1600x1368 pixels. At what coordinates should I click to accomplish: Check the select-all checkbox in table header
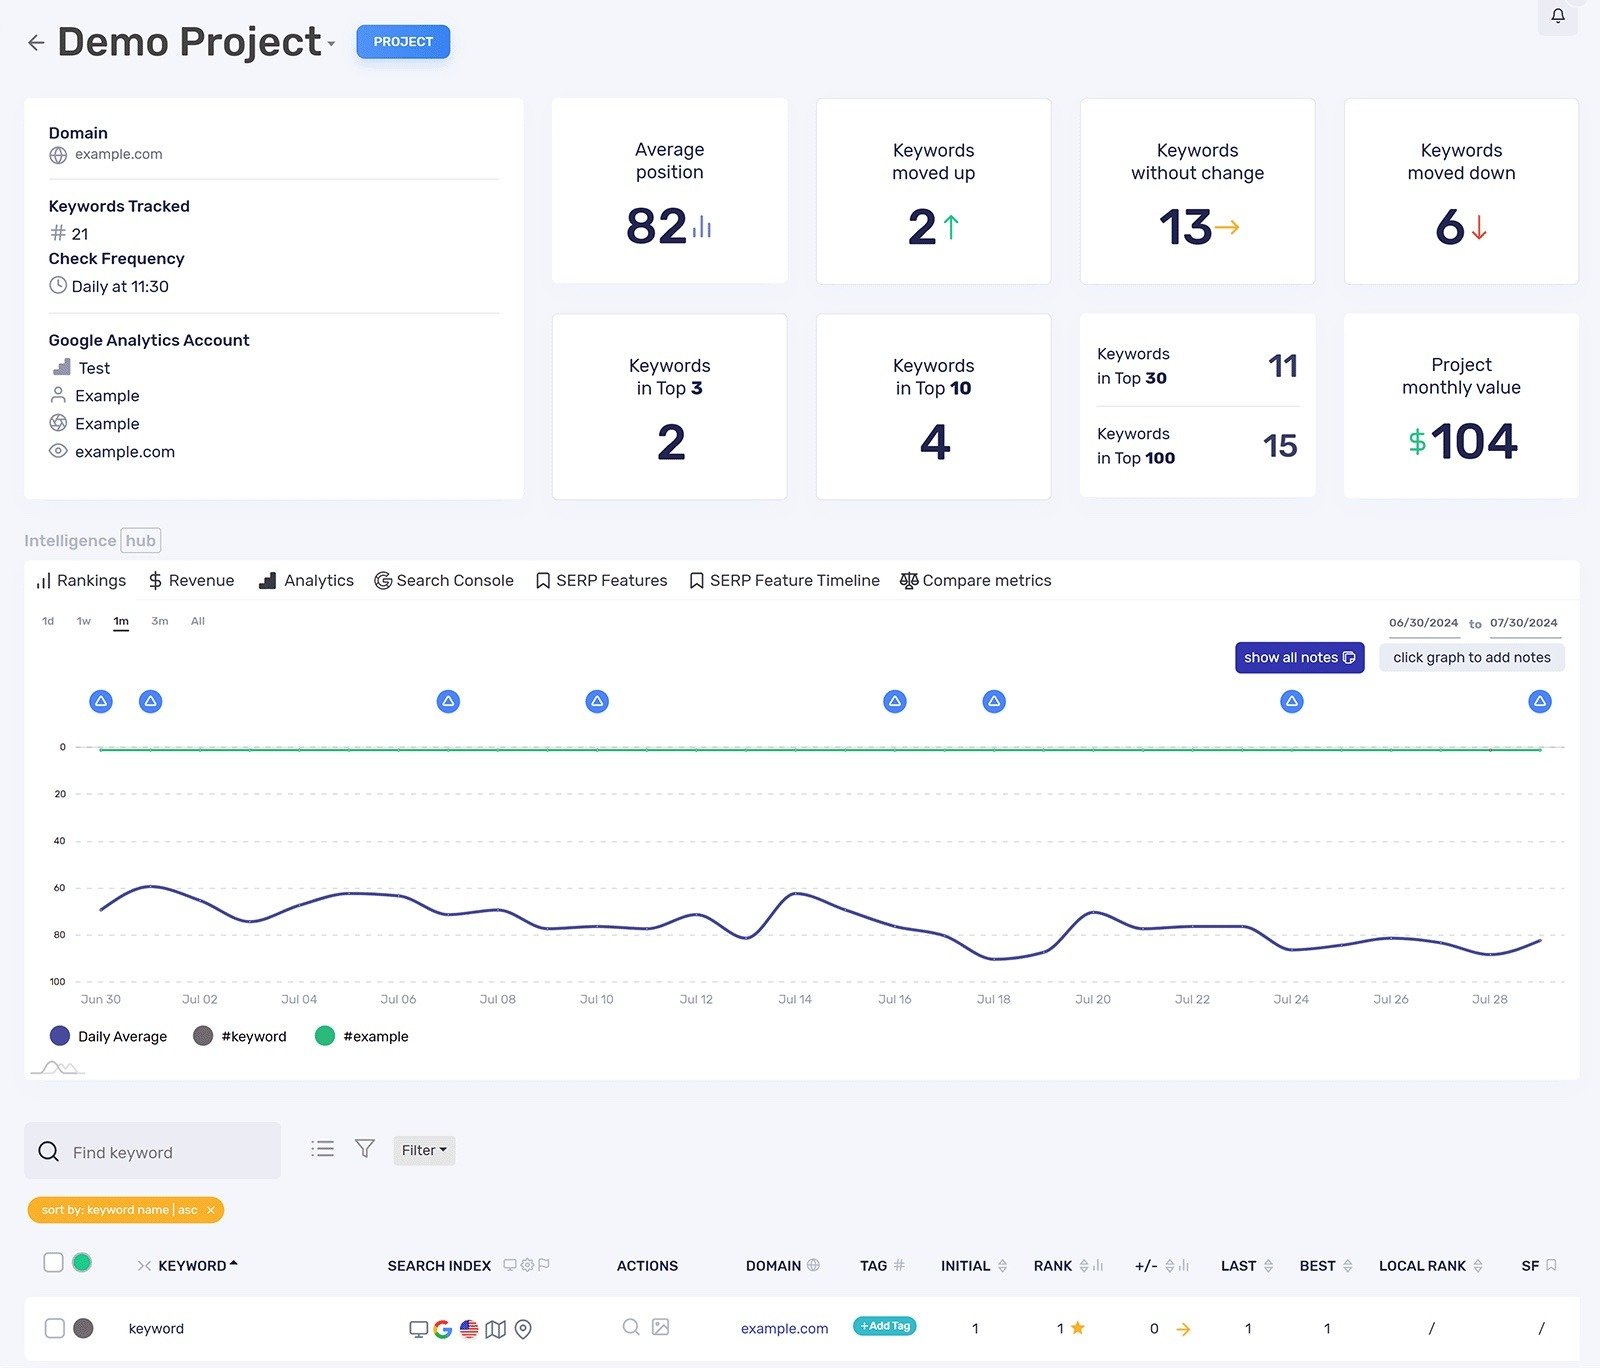[x=54, y=1263]
